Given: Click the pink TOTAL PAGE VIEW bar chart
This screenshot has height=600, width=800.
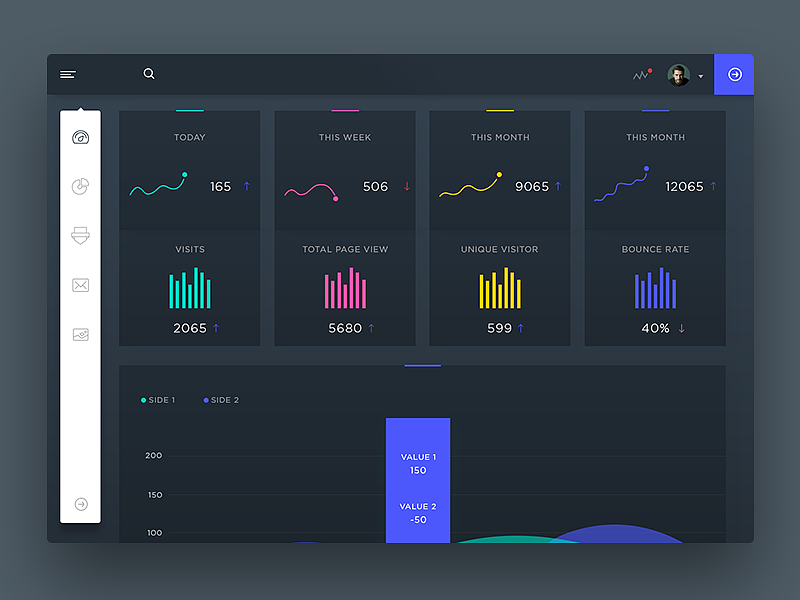Looking at the screenshot, I should tap(345, 288).
